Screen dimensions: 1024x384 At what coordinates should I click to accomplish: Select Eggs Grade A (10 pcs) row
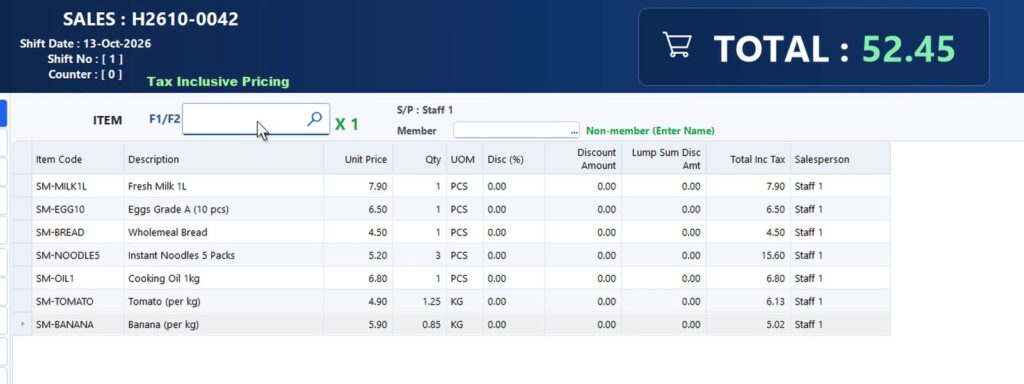pyautogui.click(x=451, y=209)
